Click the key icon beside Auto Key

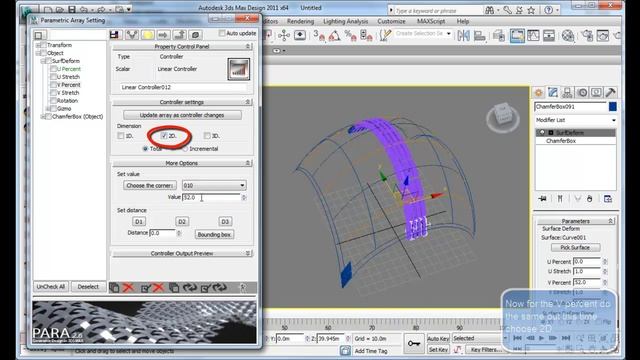pos(414,344)
